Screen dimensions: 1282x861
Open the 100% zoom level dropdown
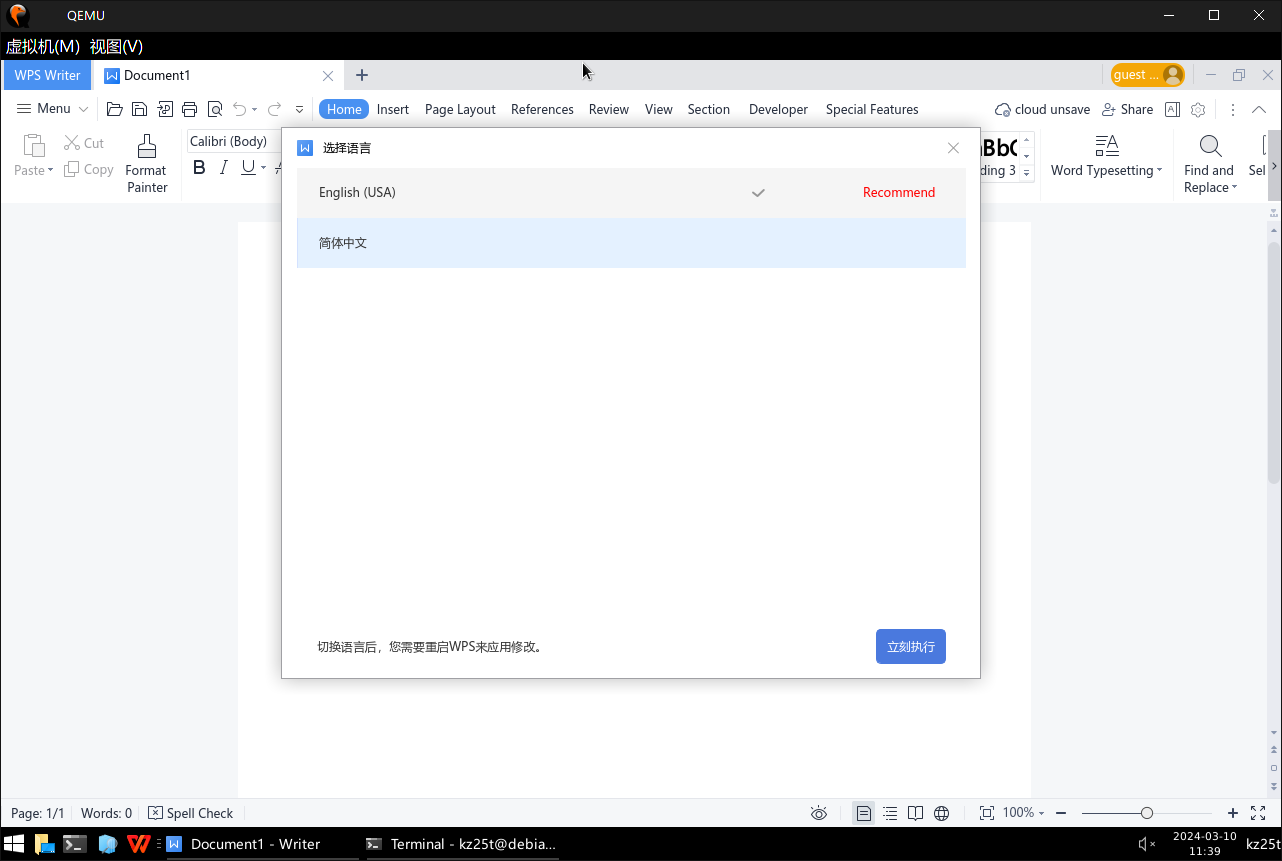[x=1024, y=813]
